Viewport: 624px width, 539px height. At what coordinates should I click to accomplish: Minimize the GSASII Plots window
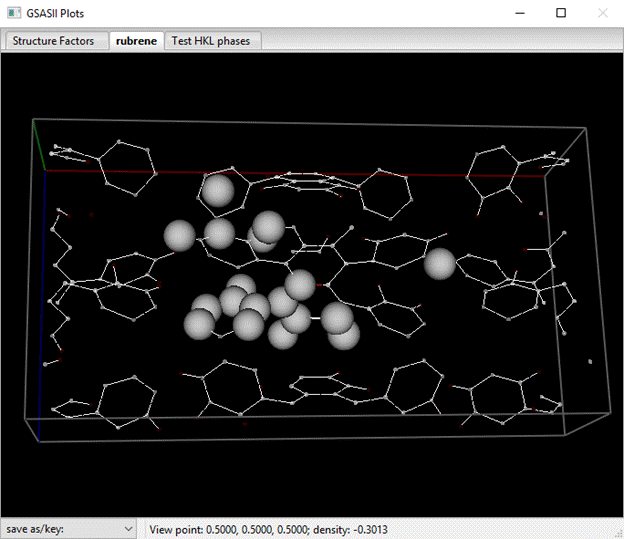pos(519,13)
